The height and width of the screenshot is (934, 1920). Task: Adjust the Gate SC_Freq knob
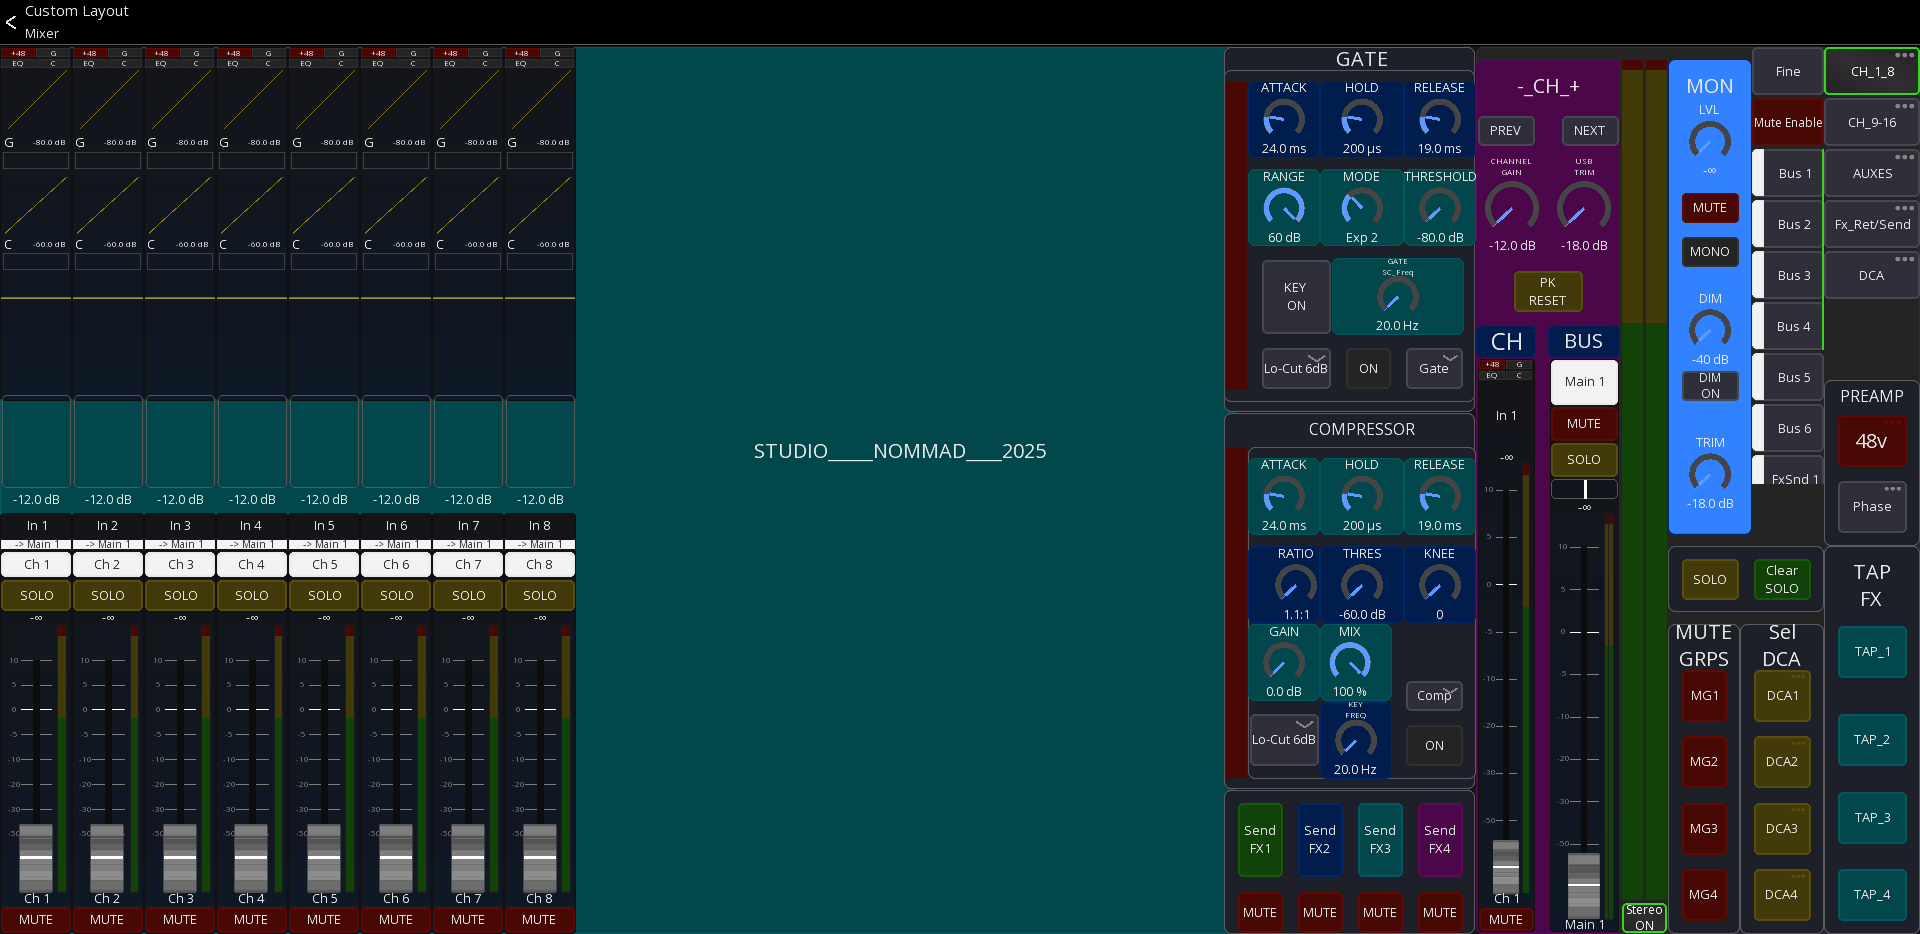[x=1397, y=297]
